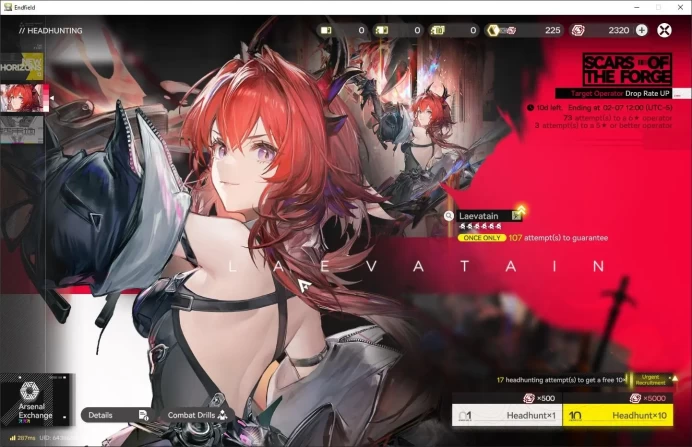Select the greyed banner below Laevatain thumbnail
692x447 pixels.
(22, 130)
